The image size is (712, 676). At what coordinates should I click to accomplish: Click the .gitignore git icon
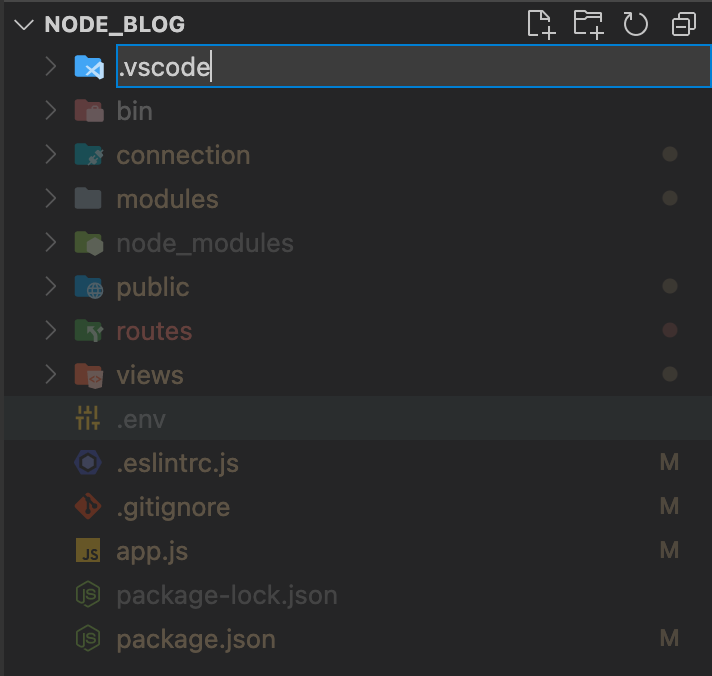point(88,507)
